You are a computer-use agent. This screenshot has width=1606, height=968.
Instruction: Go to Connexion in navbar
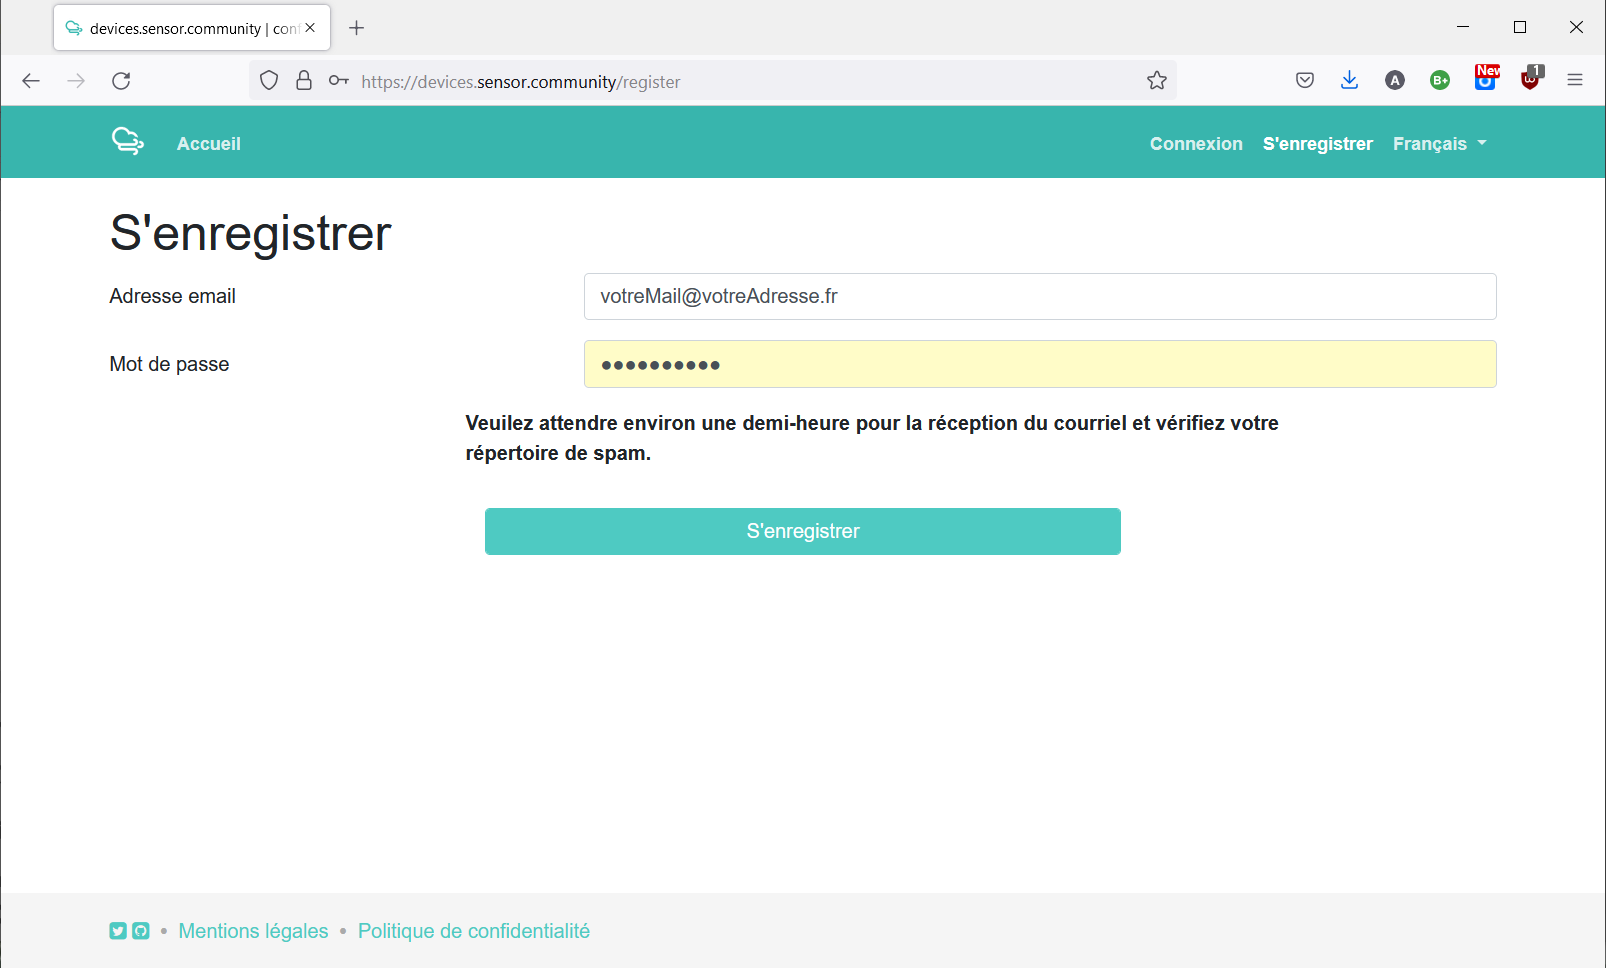coord(1196,144)
